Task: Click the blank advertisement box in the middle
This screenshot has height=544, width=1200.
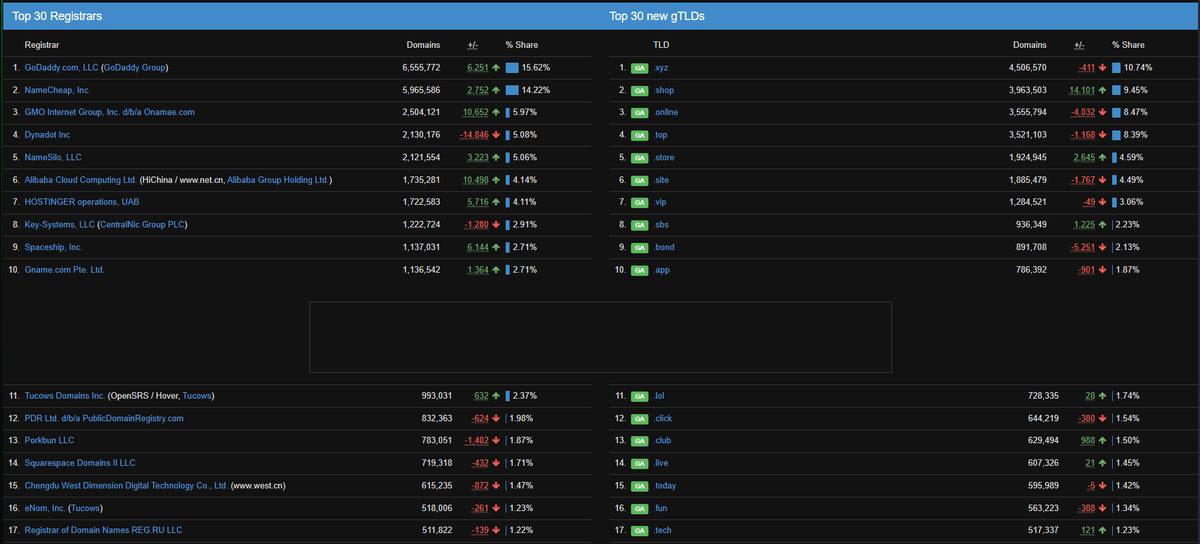Action: click(600, 337)
